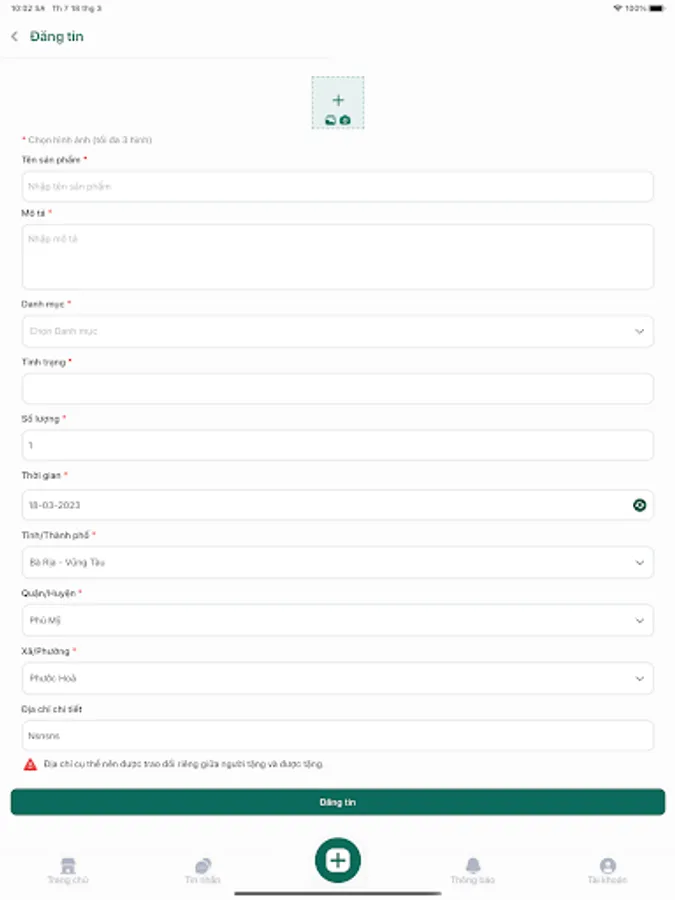675x900 pixels.
Task: Click the Số lượng quantity field
Action: (x=338, y=446)
